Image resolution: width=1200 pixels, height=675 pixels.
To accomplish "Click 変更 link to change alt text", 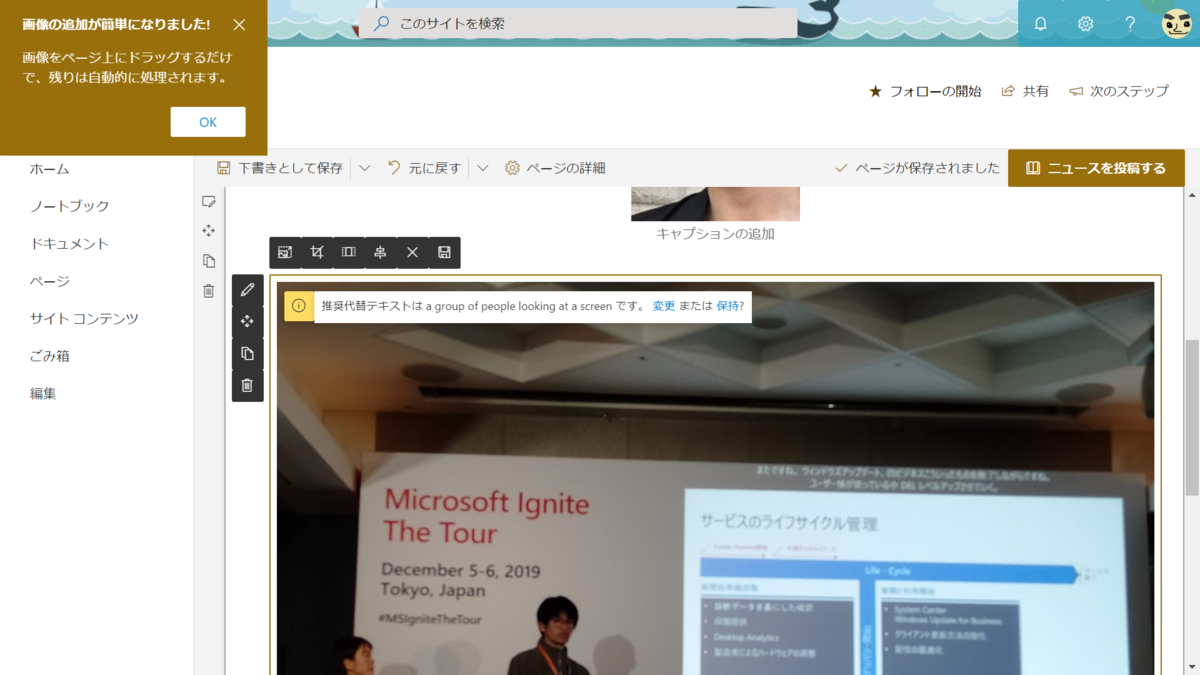I will click(x=664, y=306).
